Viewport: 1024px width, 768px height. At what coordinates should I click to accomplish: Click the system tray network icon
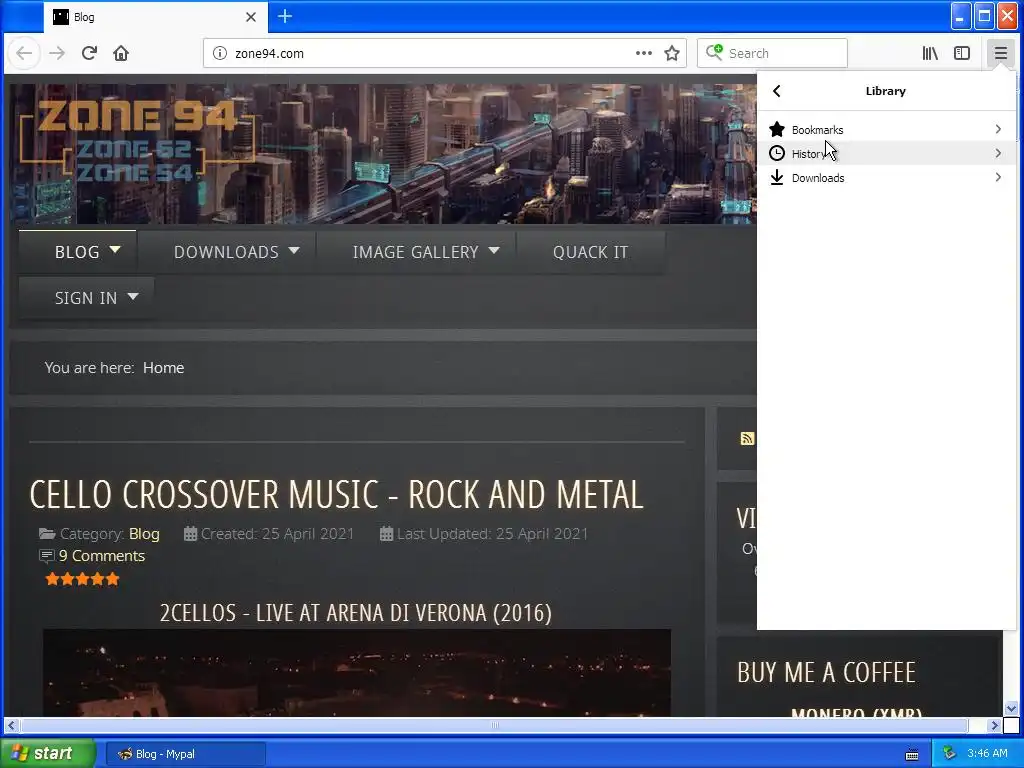(x=950, y=754)
